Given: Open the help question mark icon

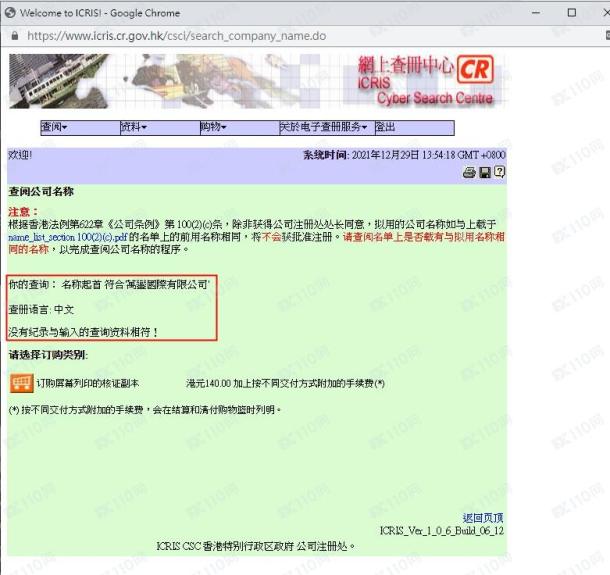Looking at the screenshot, I should pyautogui.click(x=500, y=172).
